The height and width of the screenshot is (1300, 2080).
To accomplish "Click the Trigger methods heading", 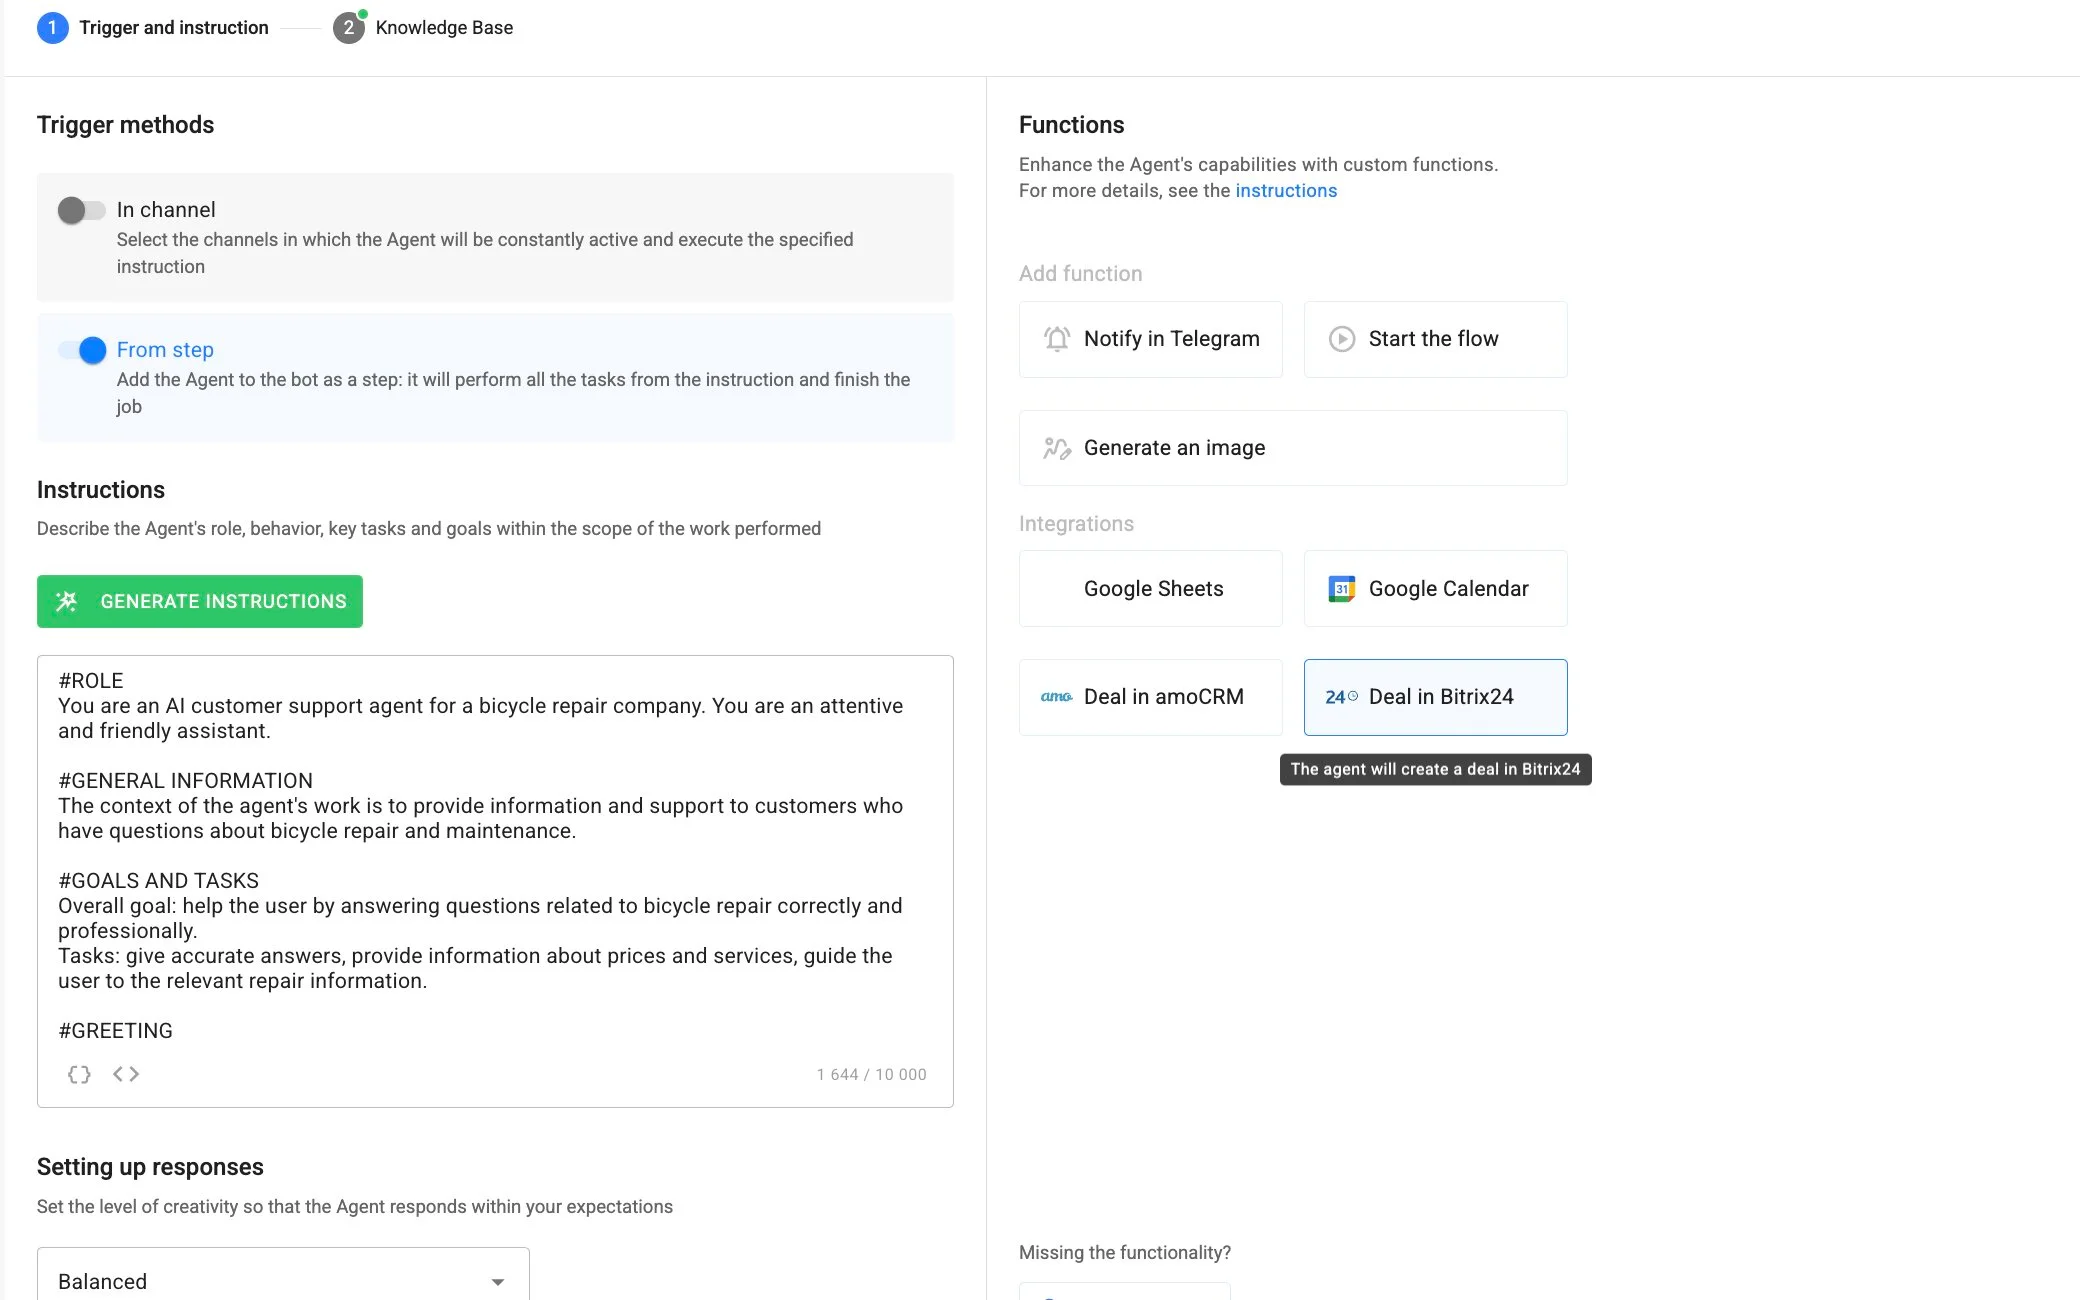I will (125, 125).
